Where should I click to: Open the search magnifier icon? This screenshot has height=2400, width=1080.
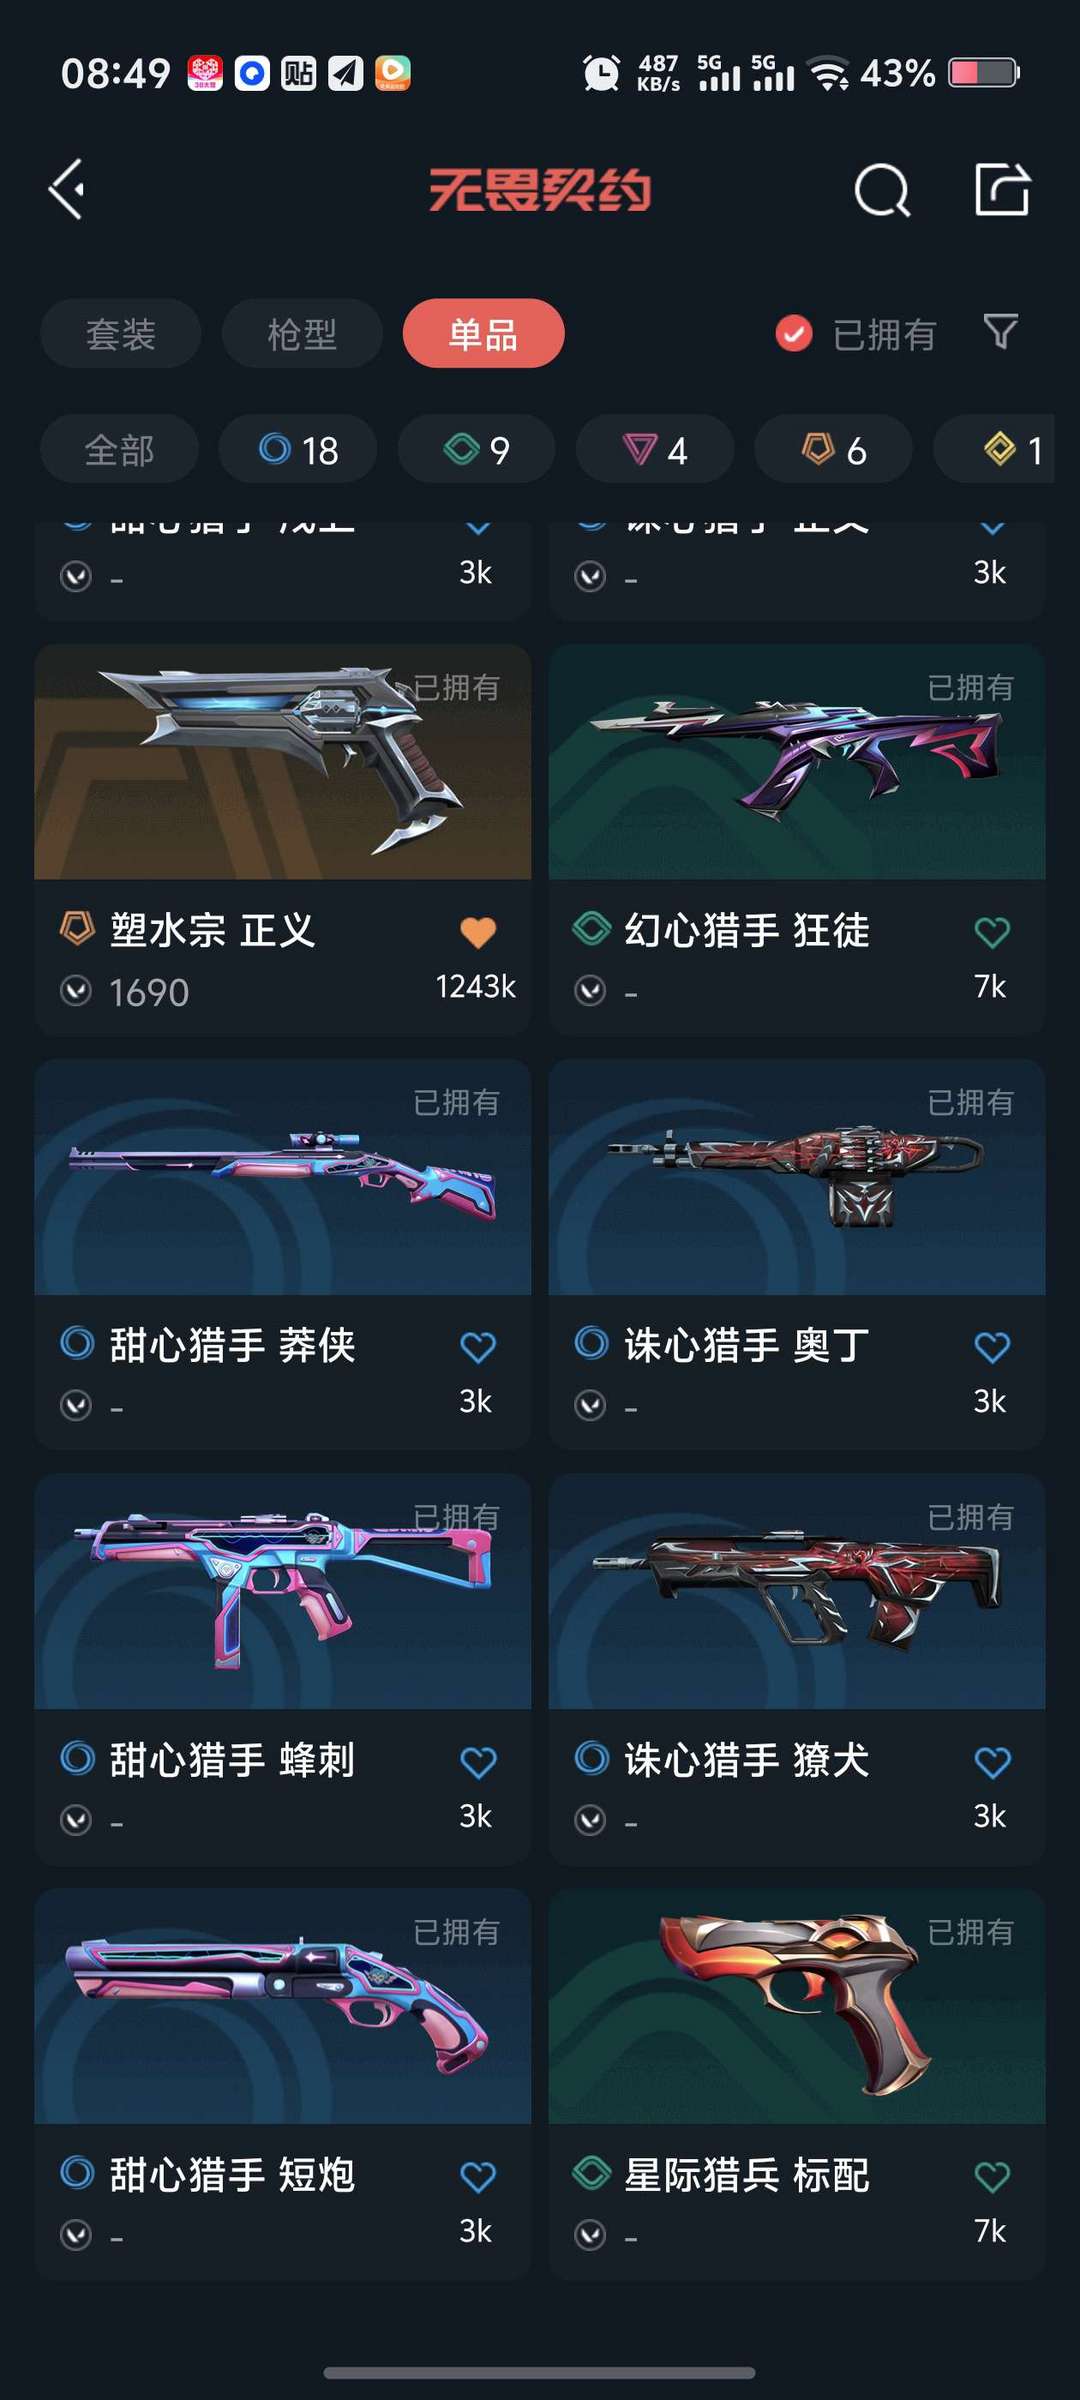[x=882, y=190]
